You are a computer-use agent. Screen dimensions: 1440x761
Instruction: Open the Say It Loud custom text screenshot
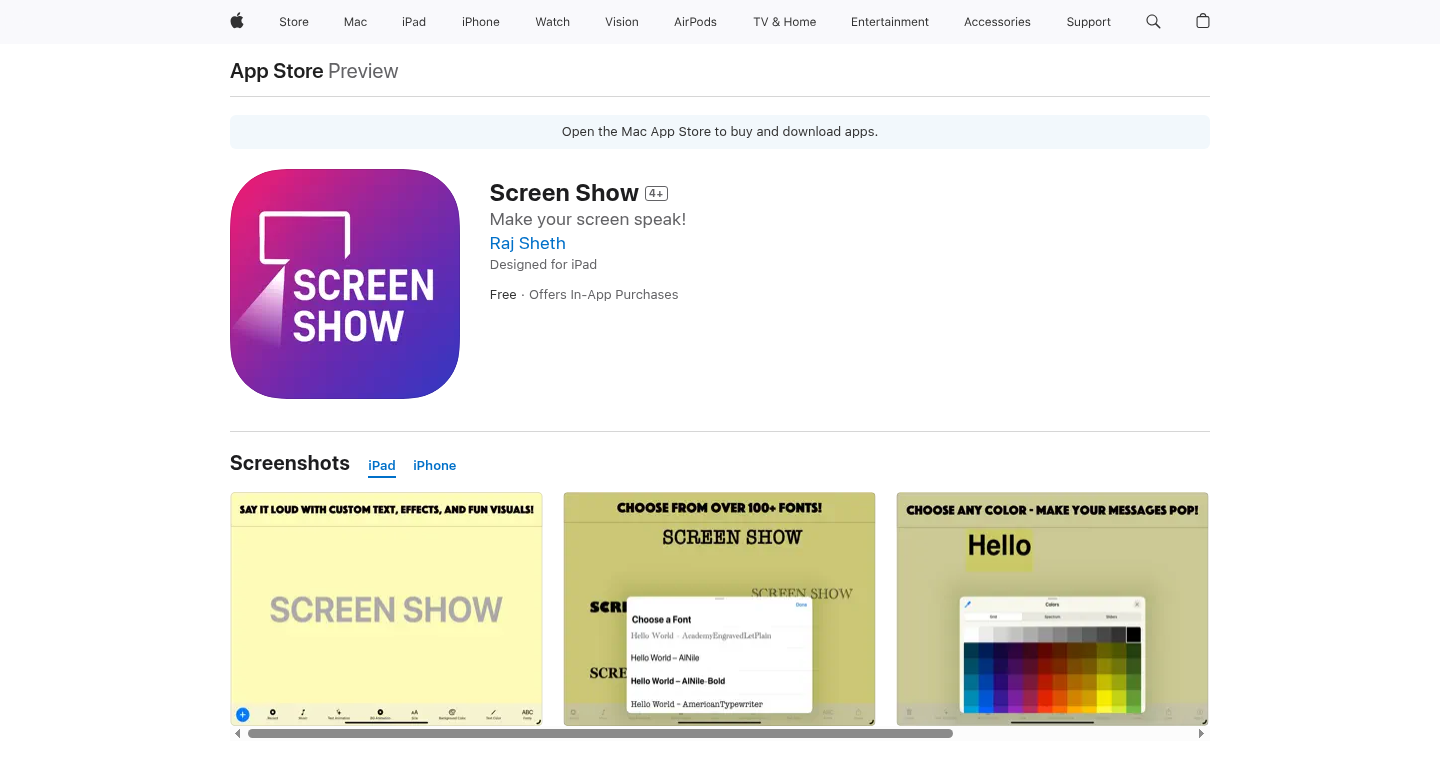[386, 609]
